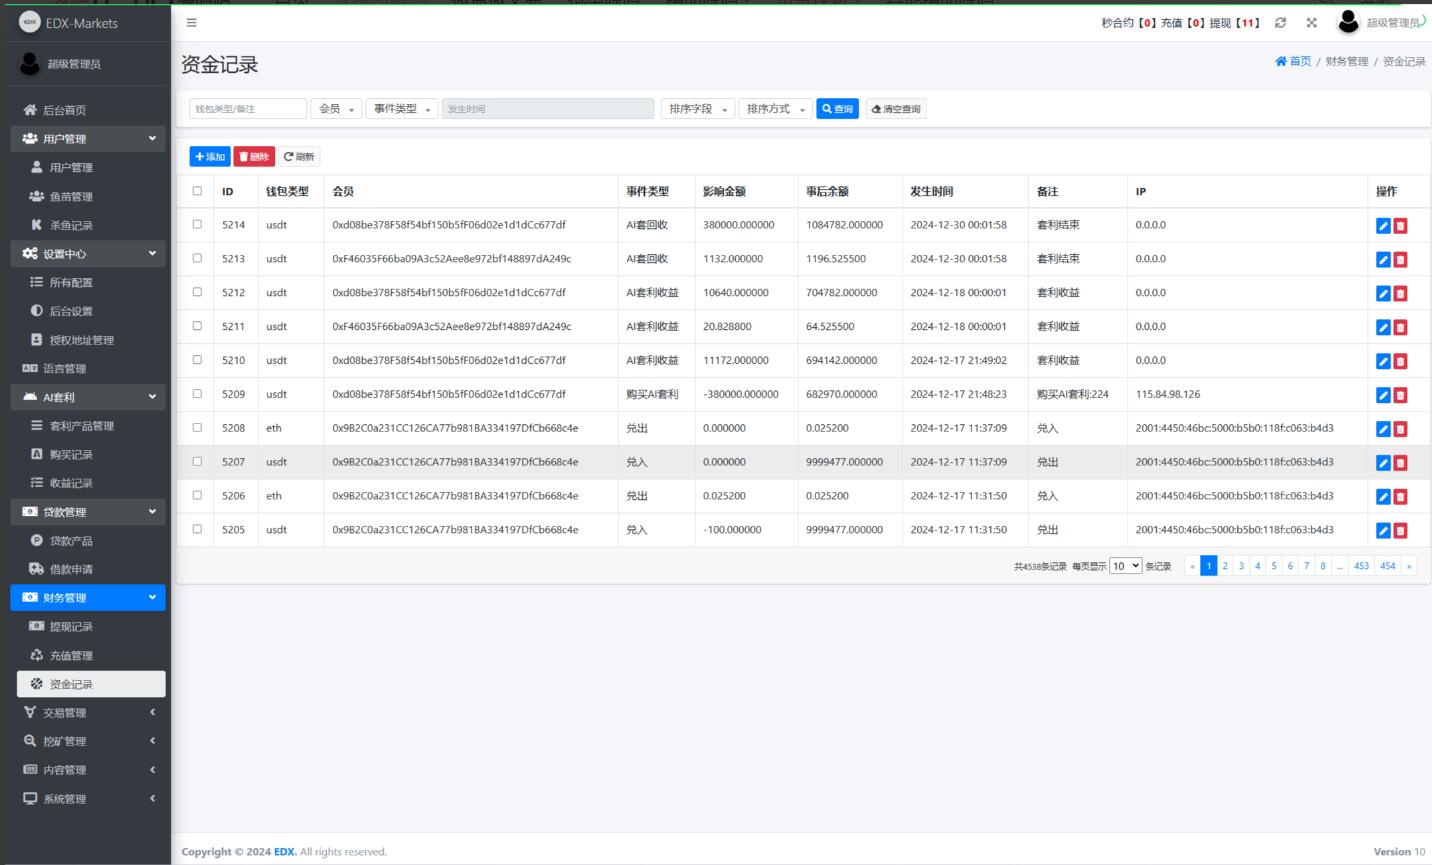Select the header select-all checkbox
The image size is (1432, 865).
pos(197,191)
